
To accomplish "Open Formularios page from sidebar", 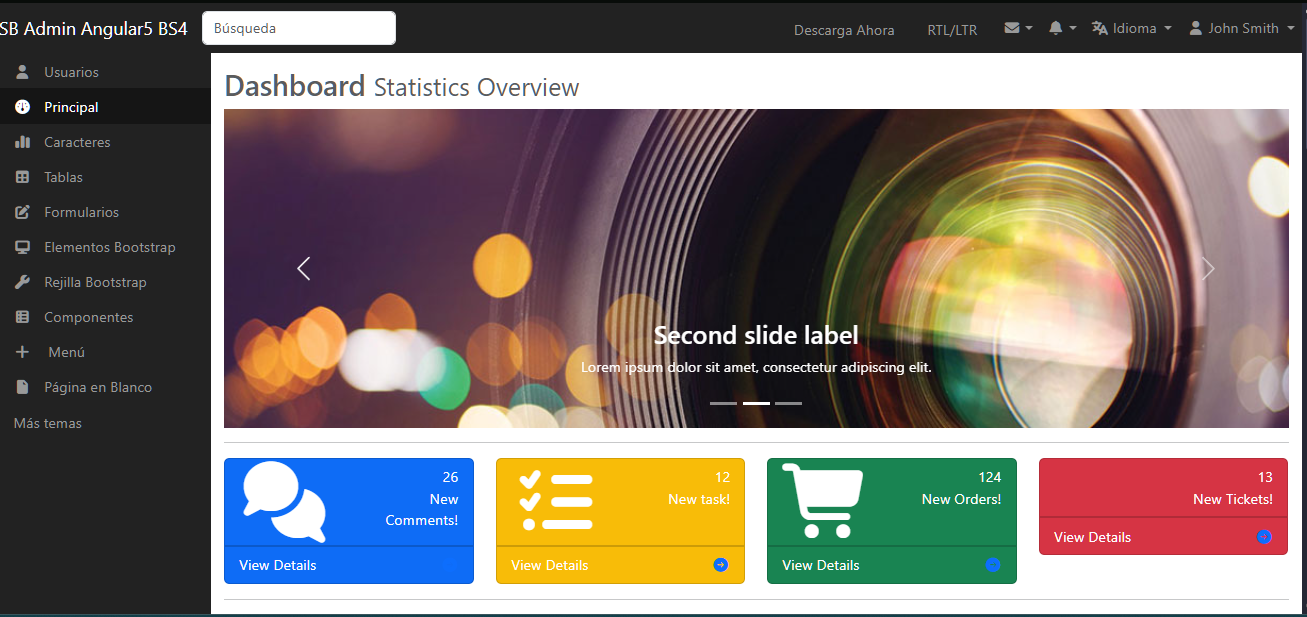I will 105,212.
